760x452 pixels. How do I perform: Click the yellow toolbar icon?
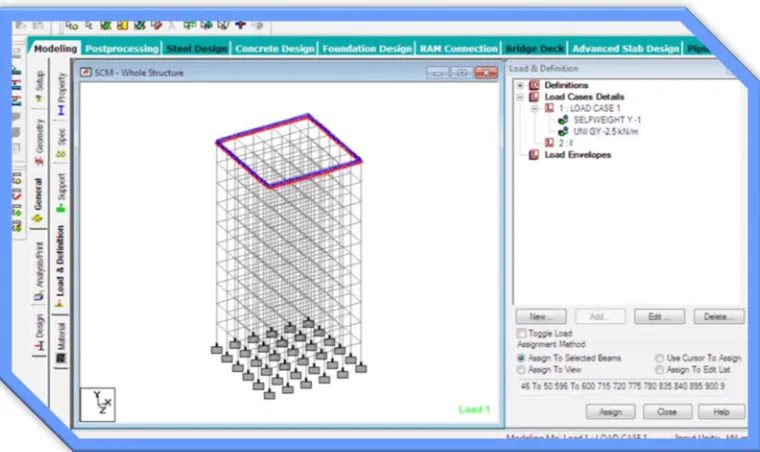click(122, 25)
